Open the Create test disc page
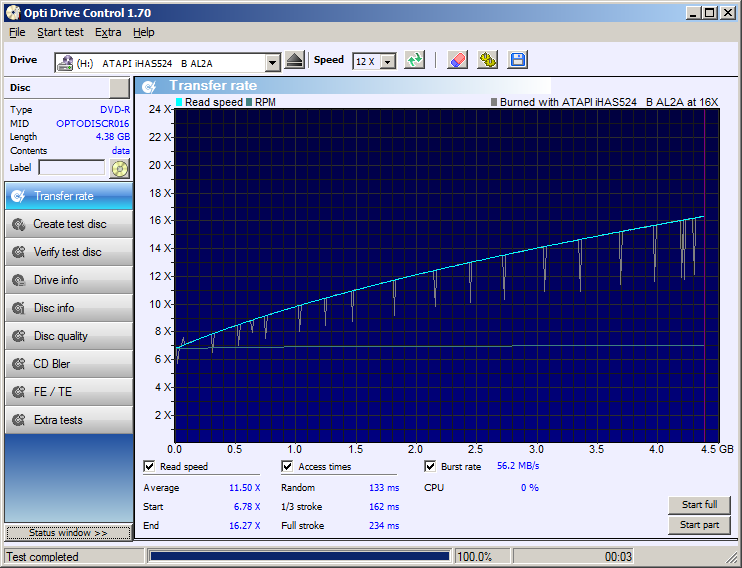The height and width of the screenshot is (568, 742). pos(69,224)
